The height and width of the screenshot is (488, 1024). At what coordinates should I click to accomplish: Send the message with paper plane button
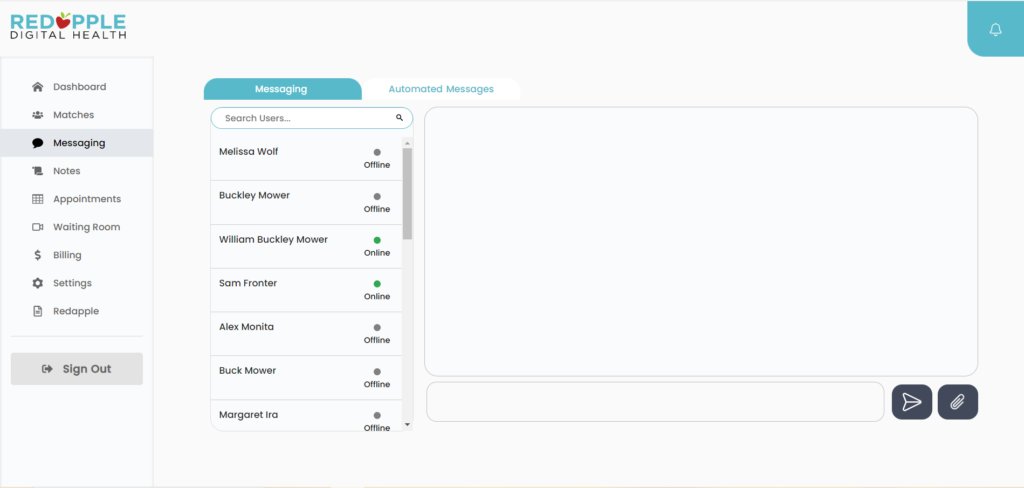[912, 402]
